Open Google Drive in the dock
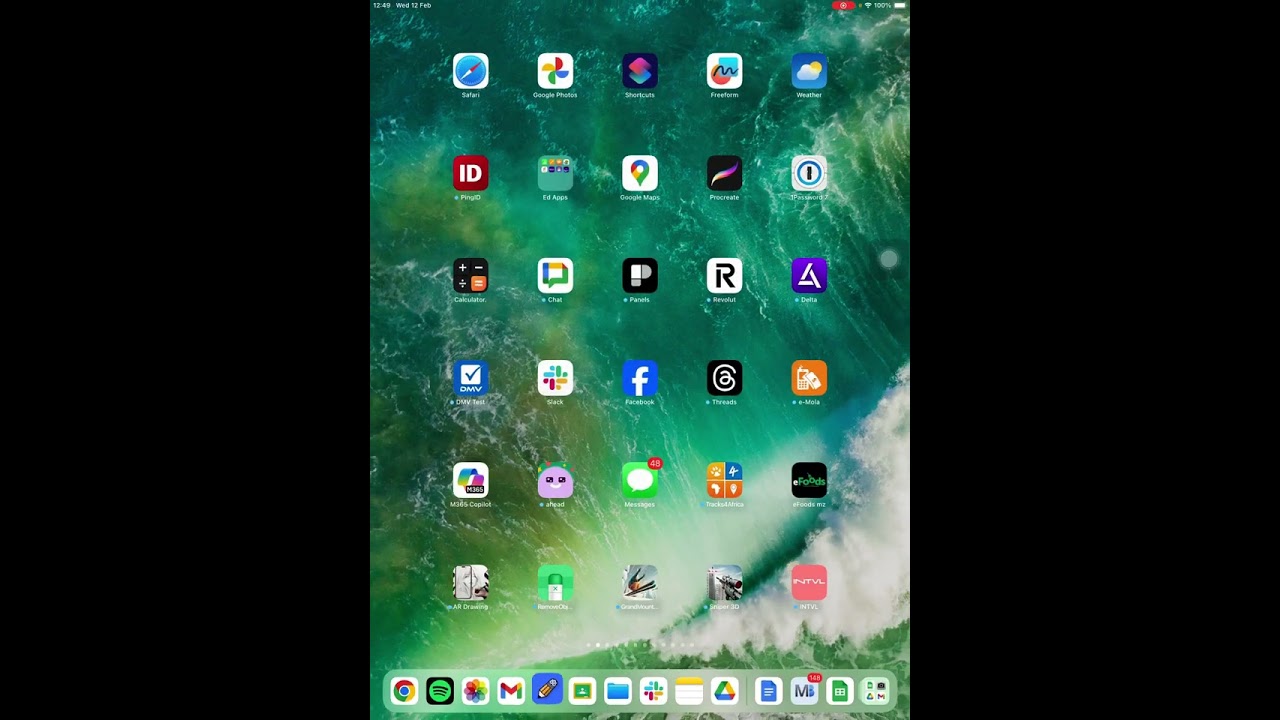 click(725, 691)
